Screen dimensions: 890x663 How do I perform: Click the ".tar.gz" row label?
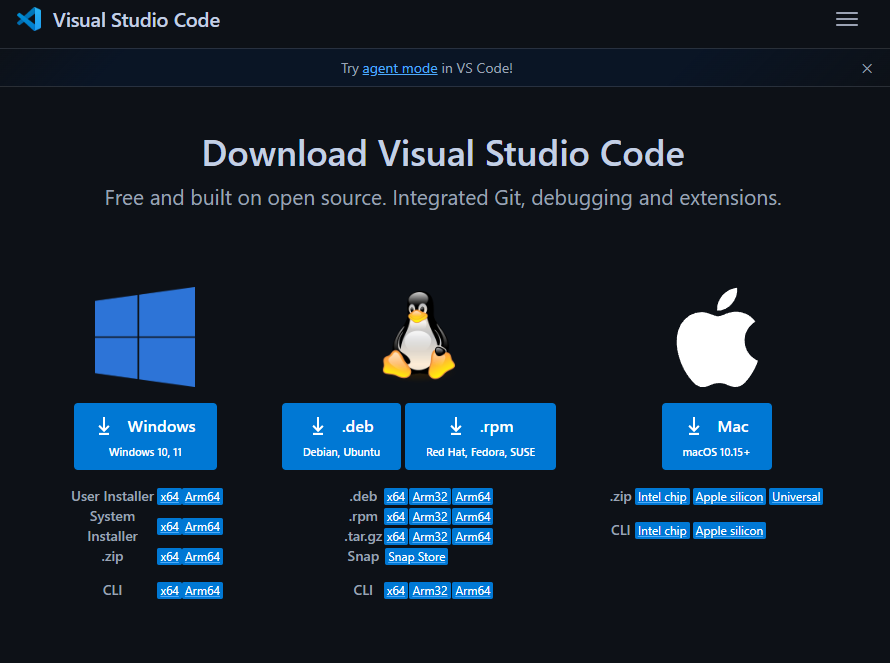pos(363,536)
